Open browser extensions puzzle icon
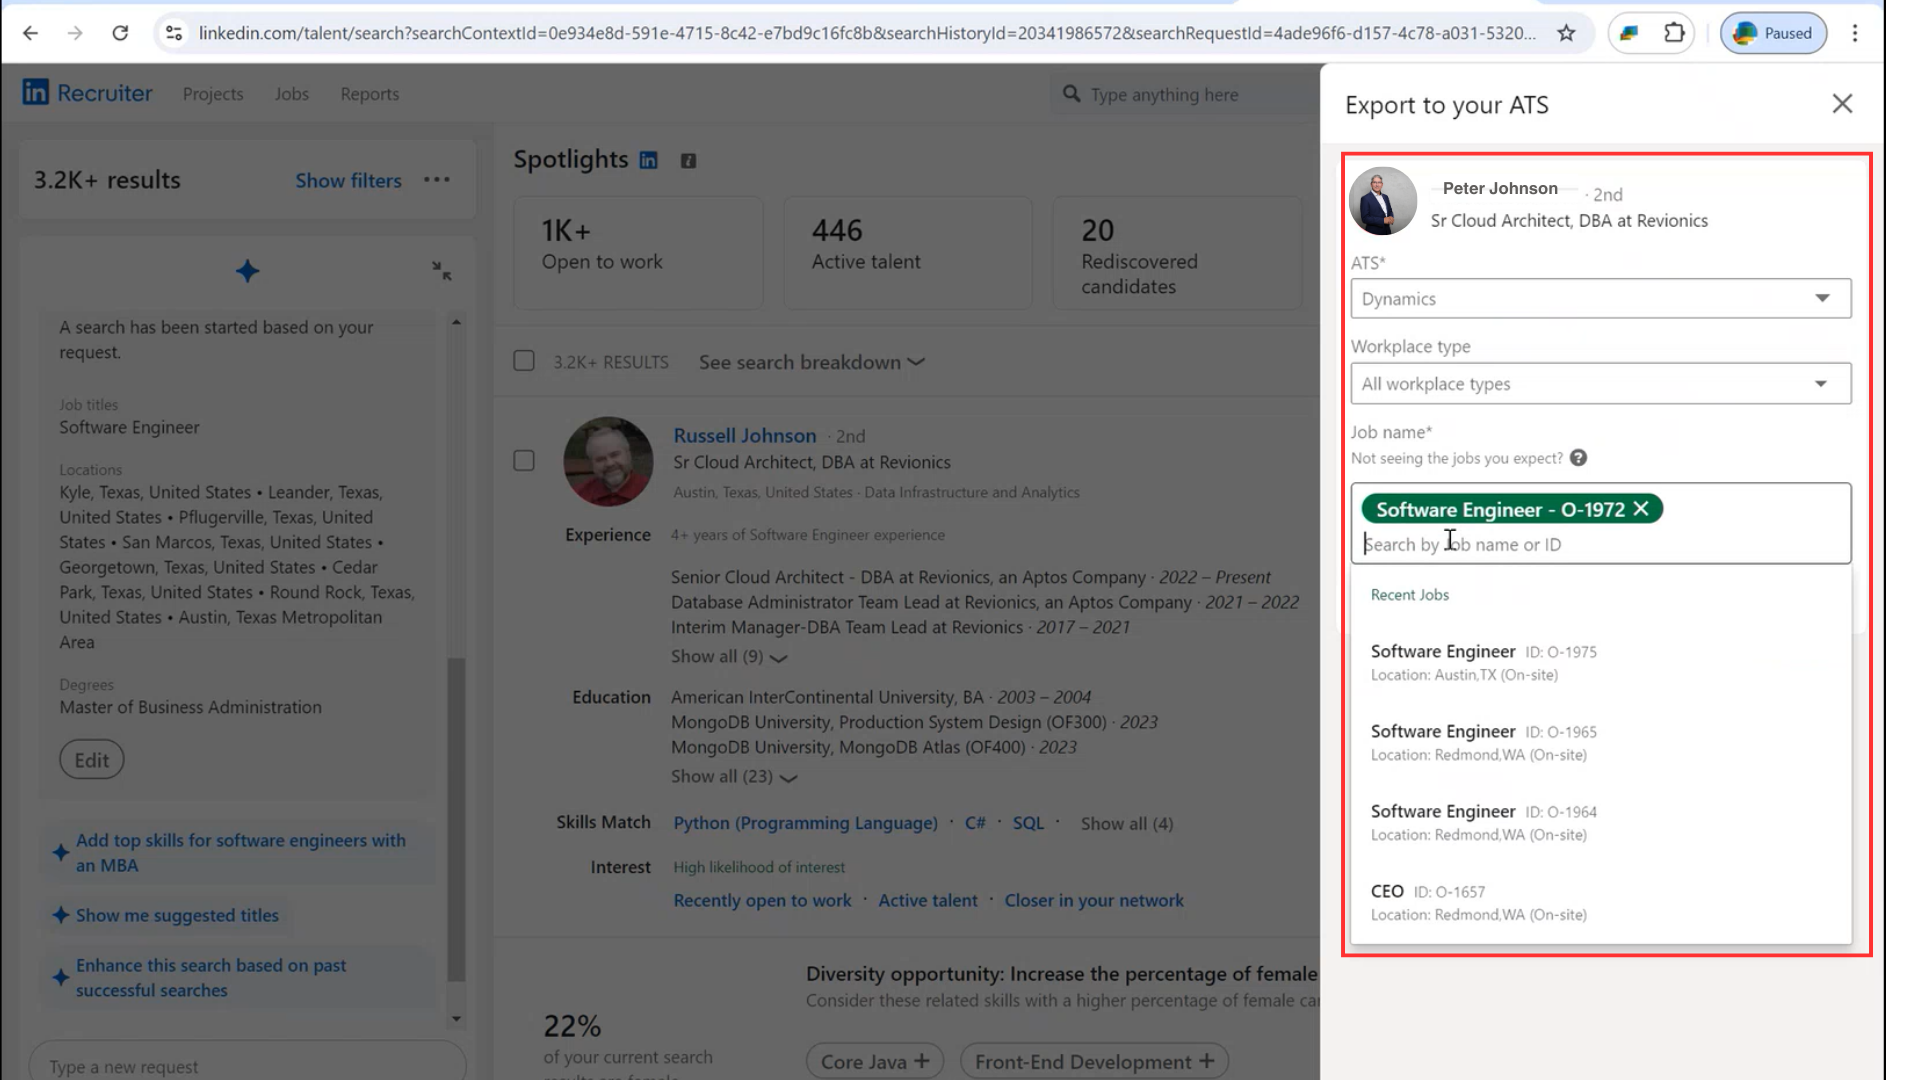The width and height of the screenshot is (1920, 1080). click(1674, 33)
